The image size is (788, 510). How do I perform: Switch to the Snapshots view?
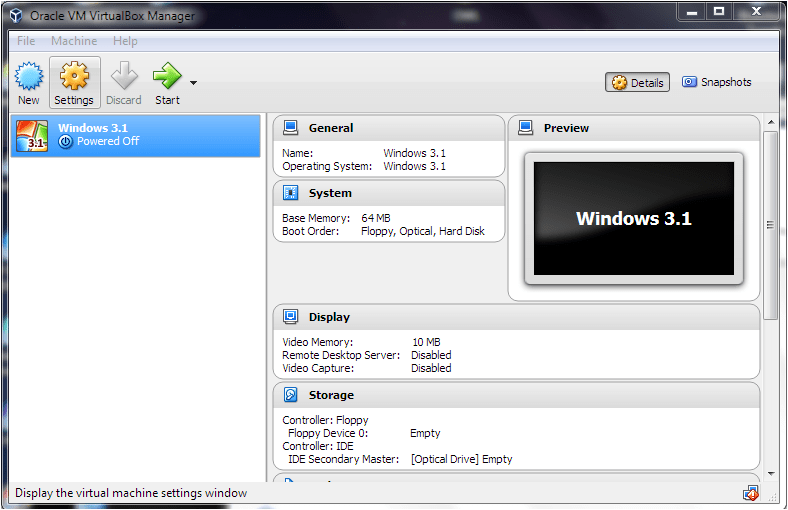[x=716, y=82]
